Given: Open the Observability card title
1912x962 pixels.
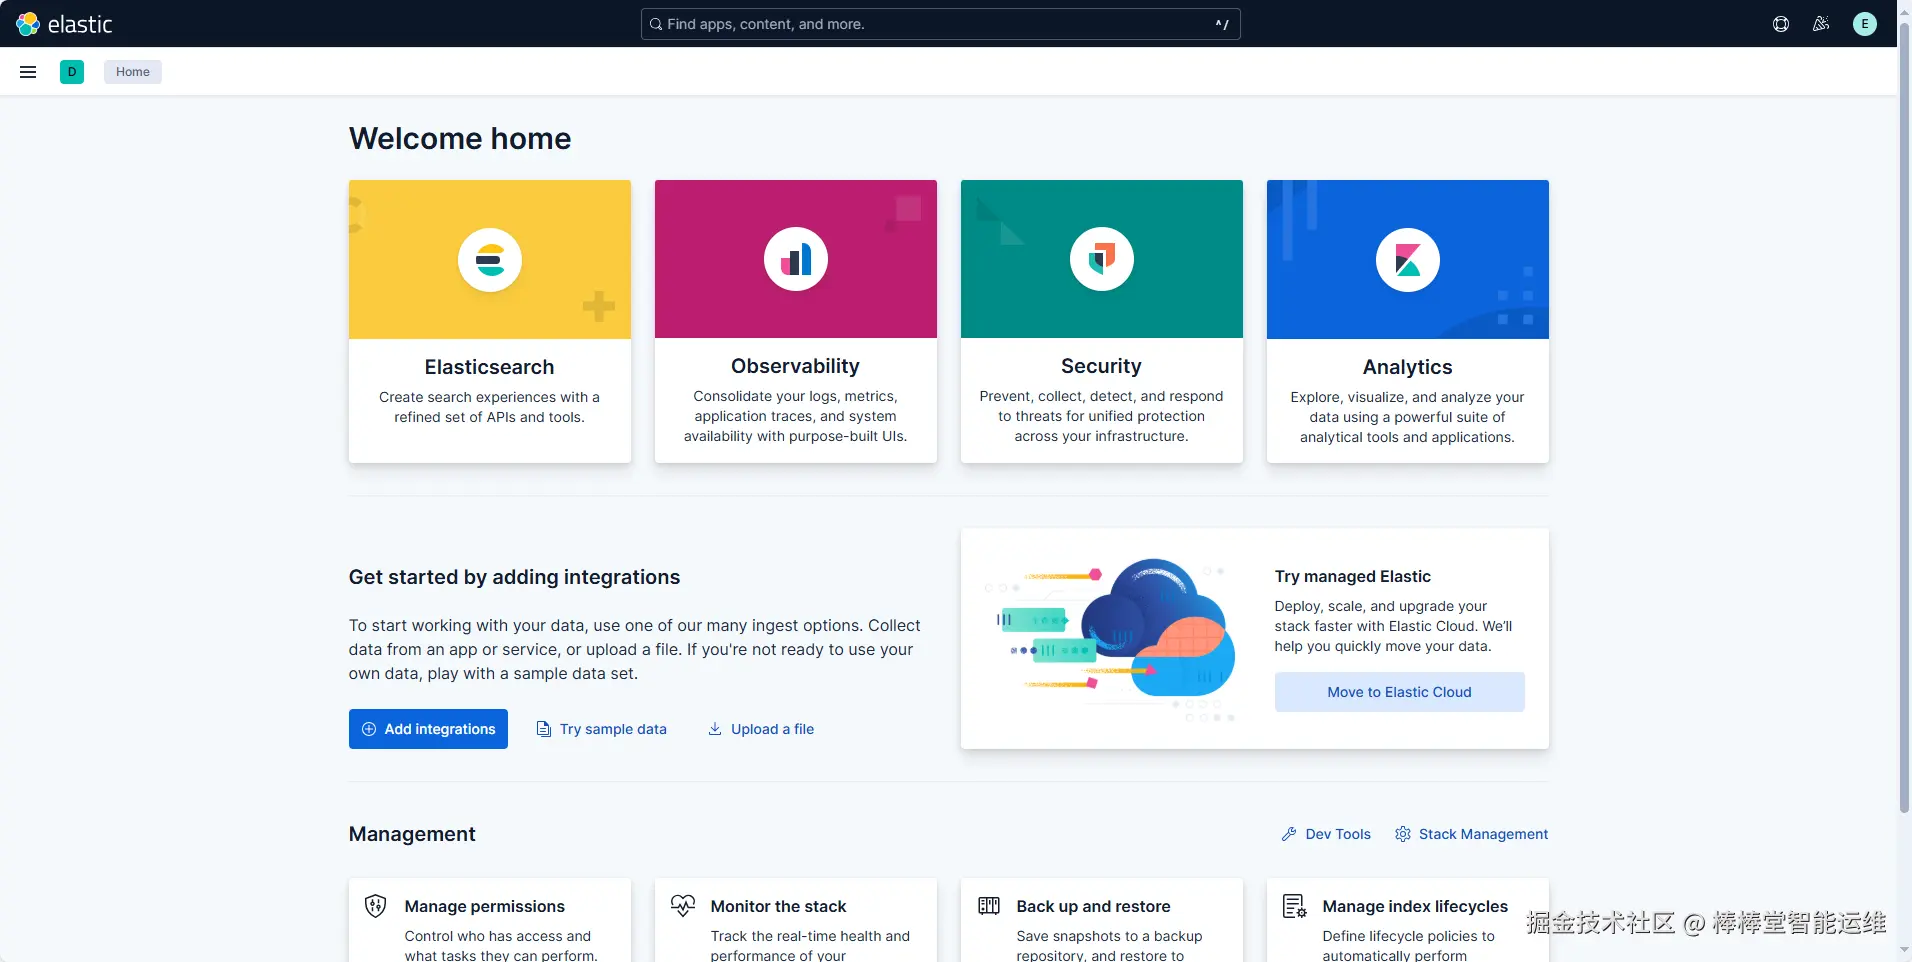Looking at the screenshot, I should [x=795, y=366].
